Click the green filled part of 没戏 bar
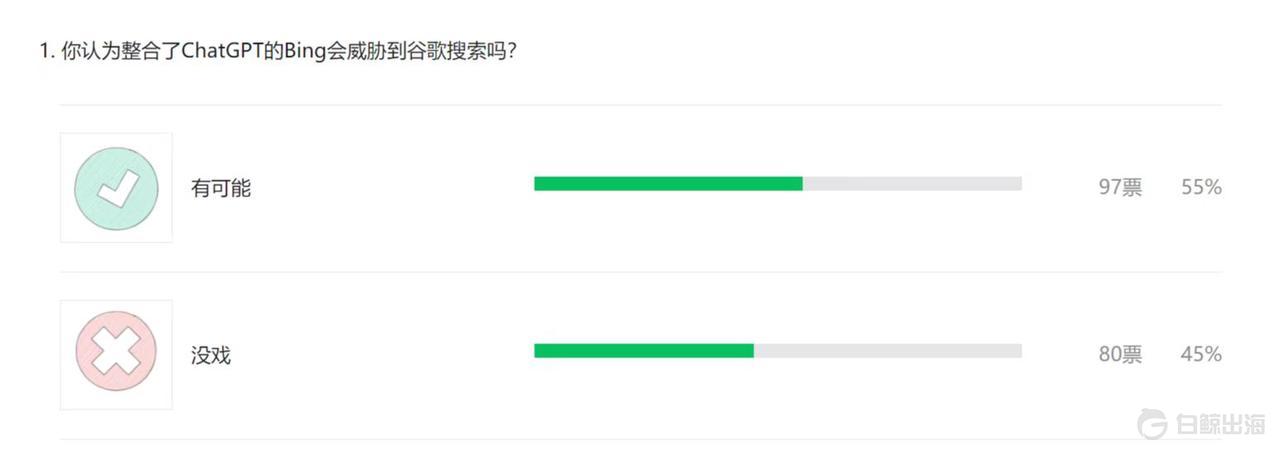Image resolution: width=1280 pixels, height=455 pixels. (644, 351)
